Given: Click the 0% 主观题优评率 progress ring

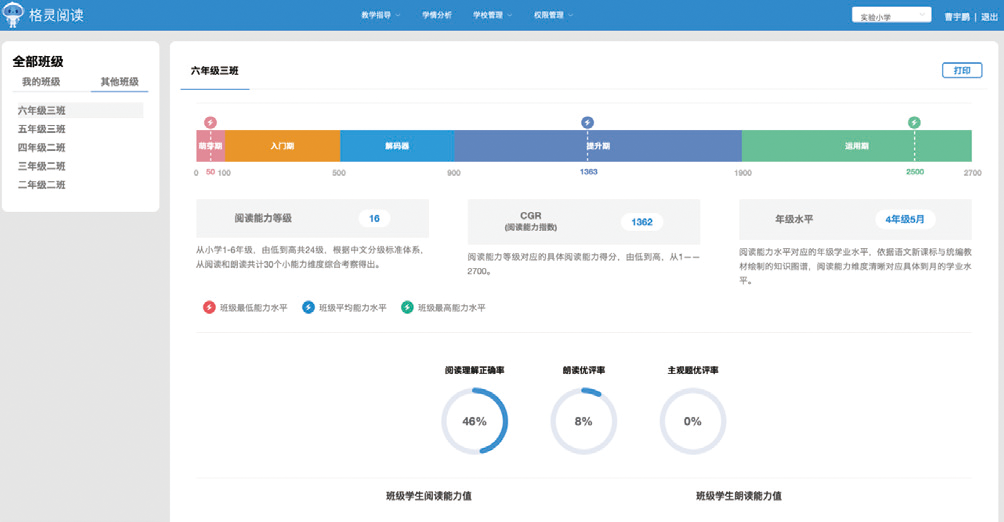Looking at the screenshot, I should point(693,421).
